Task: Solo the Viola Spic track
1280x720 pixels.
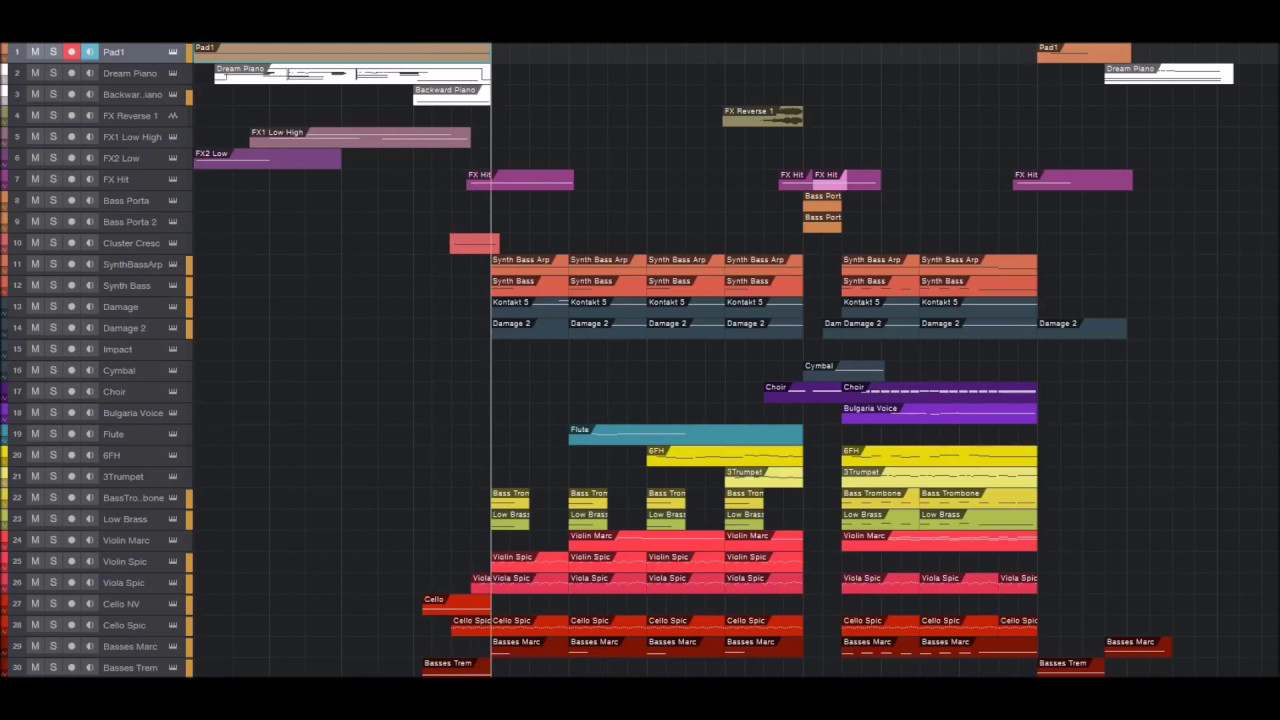Action: coord(53,583)
